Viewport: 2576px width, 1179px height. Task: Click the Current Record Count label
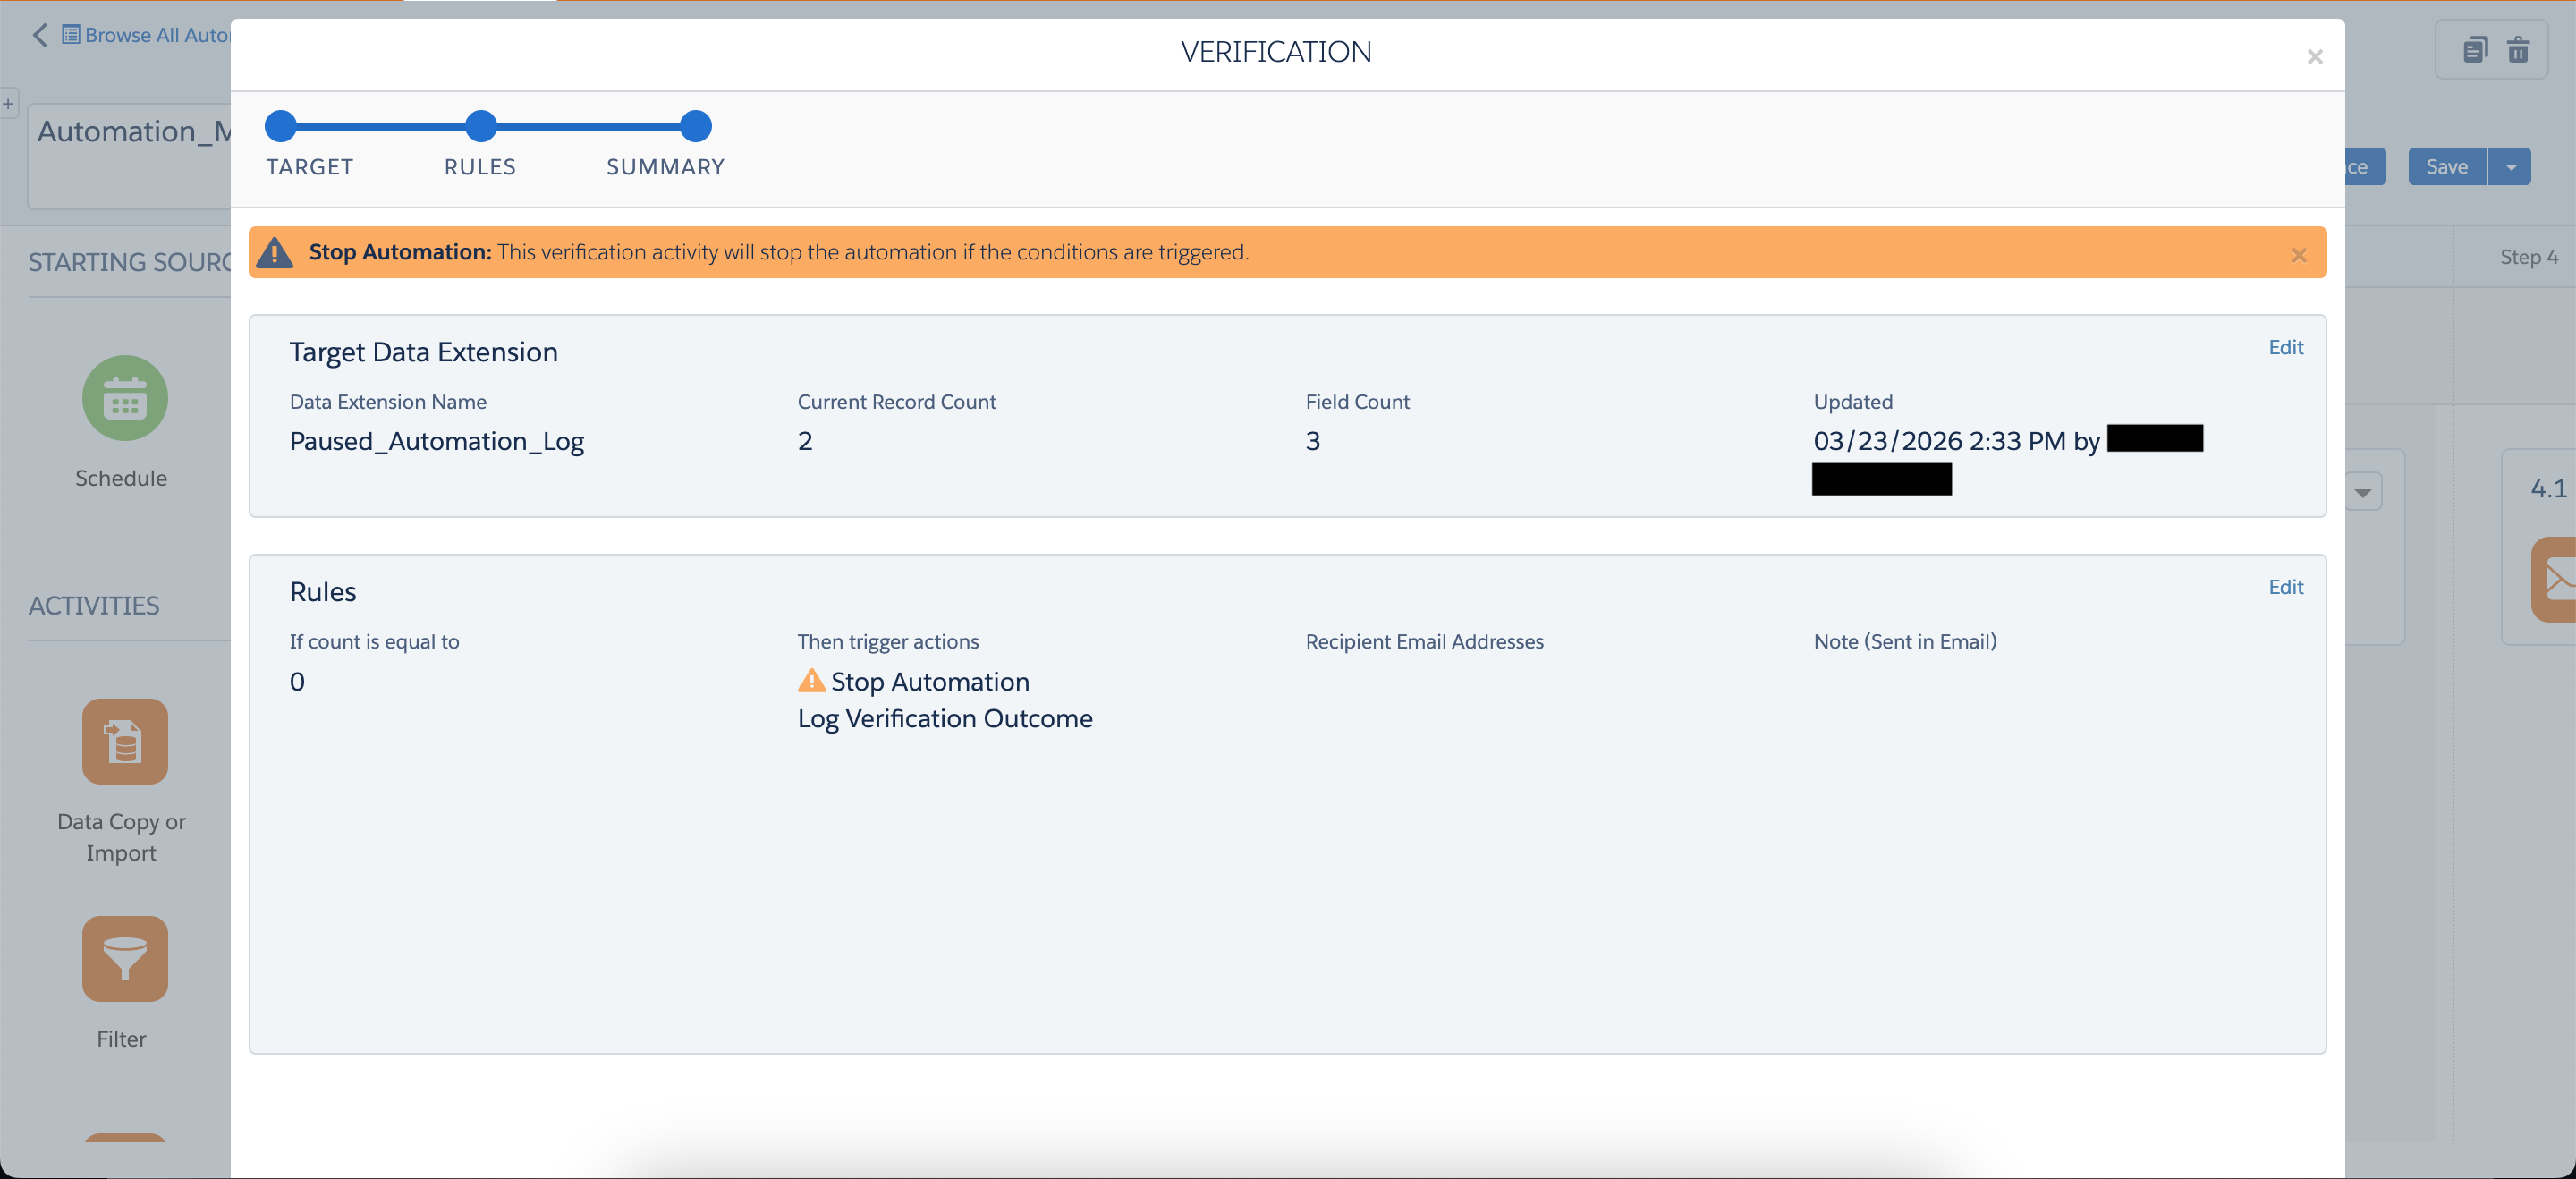pos(896,402)
